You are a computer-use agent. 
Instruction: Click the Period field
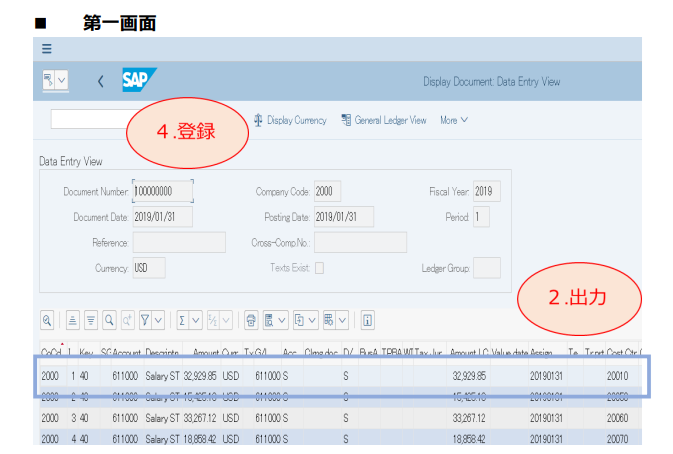point(481,217)
